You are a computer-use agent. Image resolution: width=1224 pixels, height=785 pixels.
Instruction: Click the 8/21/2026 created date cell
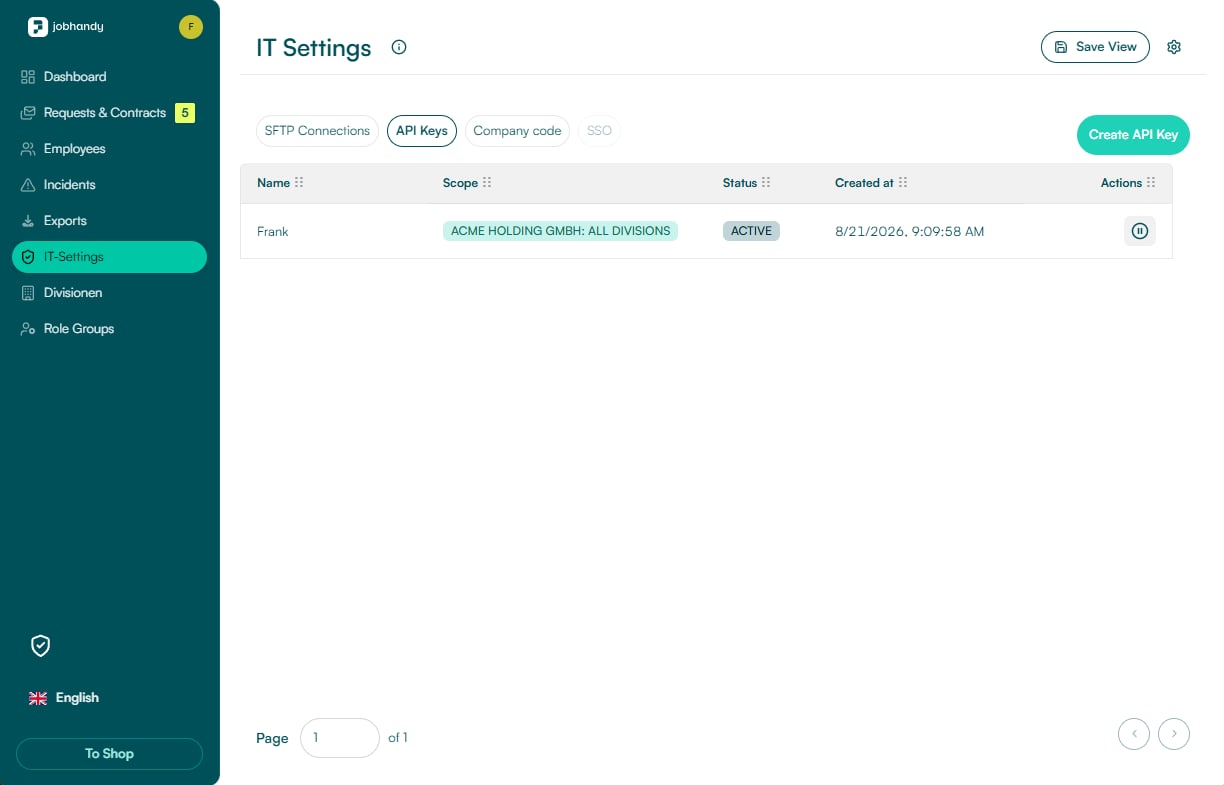[x=910, y=231]
